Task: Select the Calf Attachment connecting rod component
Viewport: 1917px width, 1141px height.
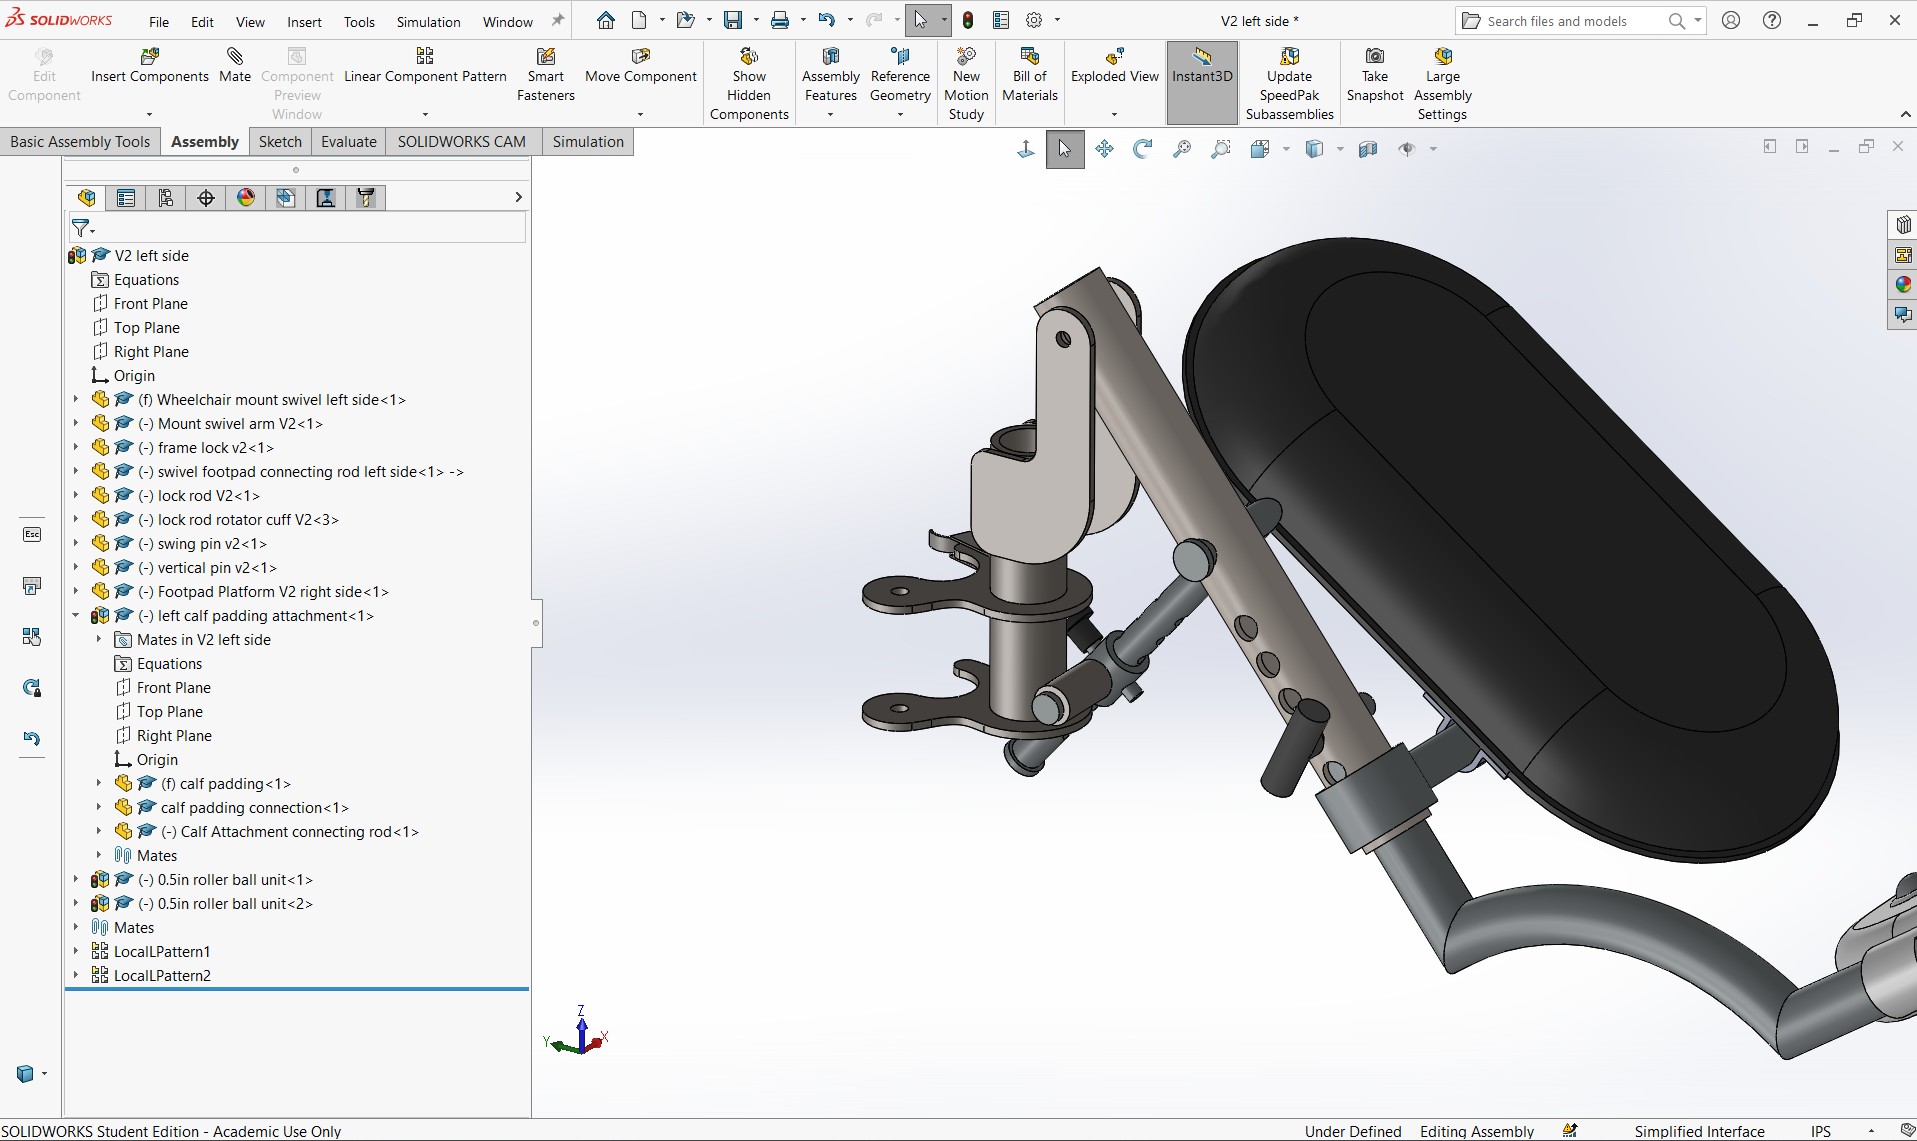Action: (290, 831)
